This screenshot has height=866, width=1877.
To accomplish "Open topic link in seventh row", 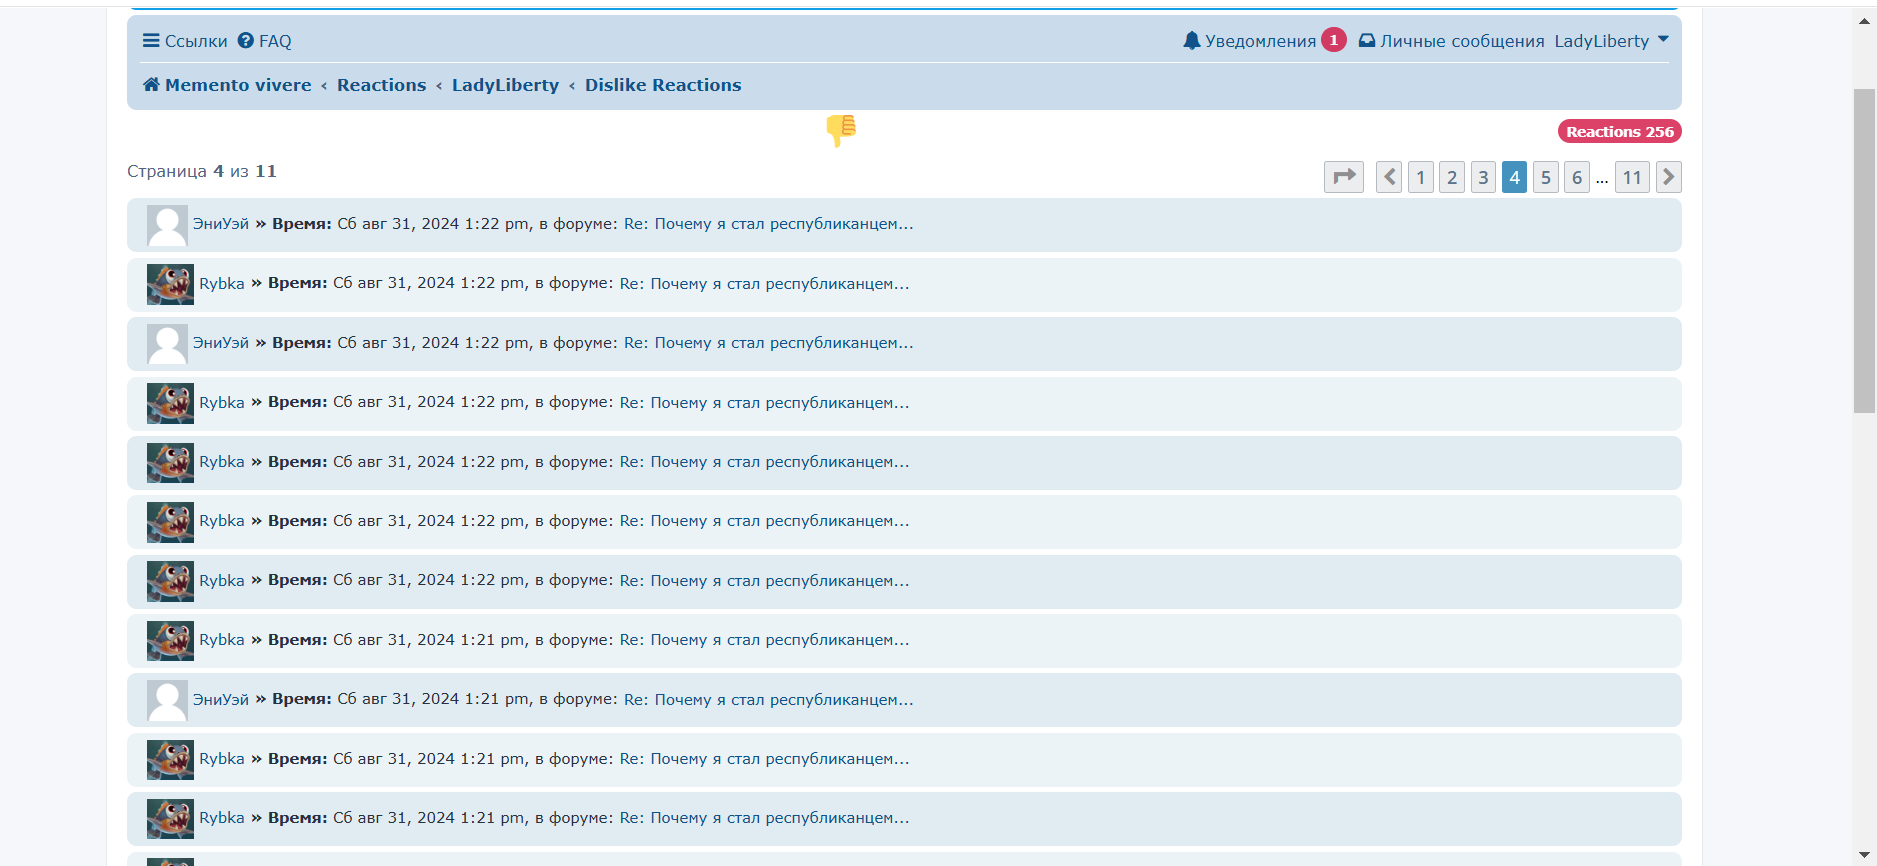I will (x=764, y=581).
